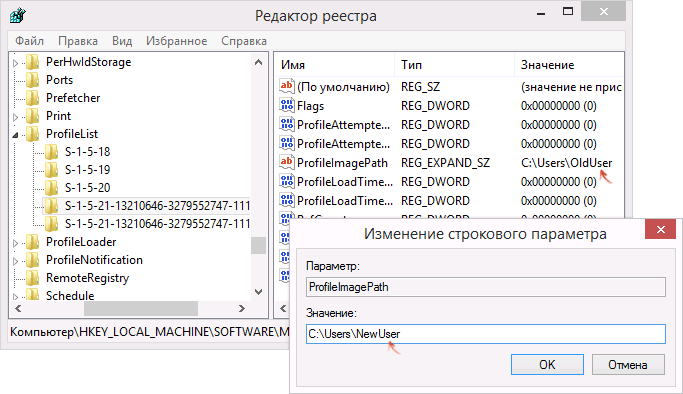Expand the Print tree node
Viewport: 683px width, 394px height.
(16, 117)
